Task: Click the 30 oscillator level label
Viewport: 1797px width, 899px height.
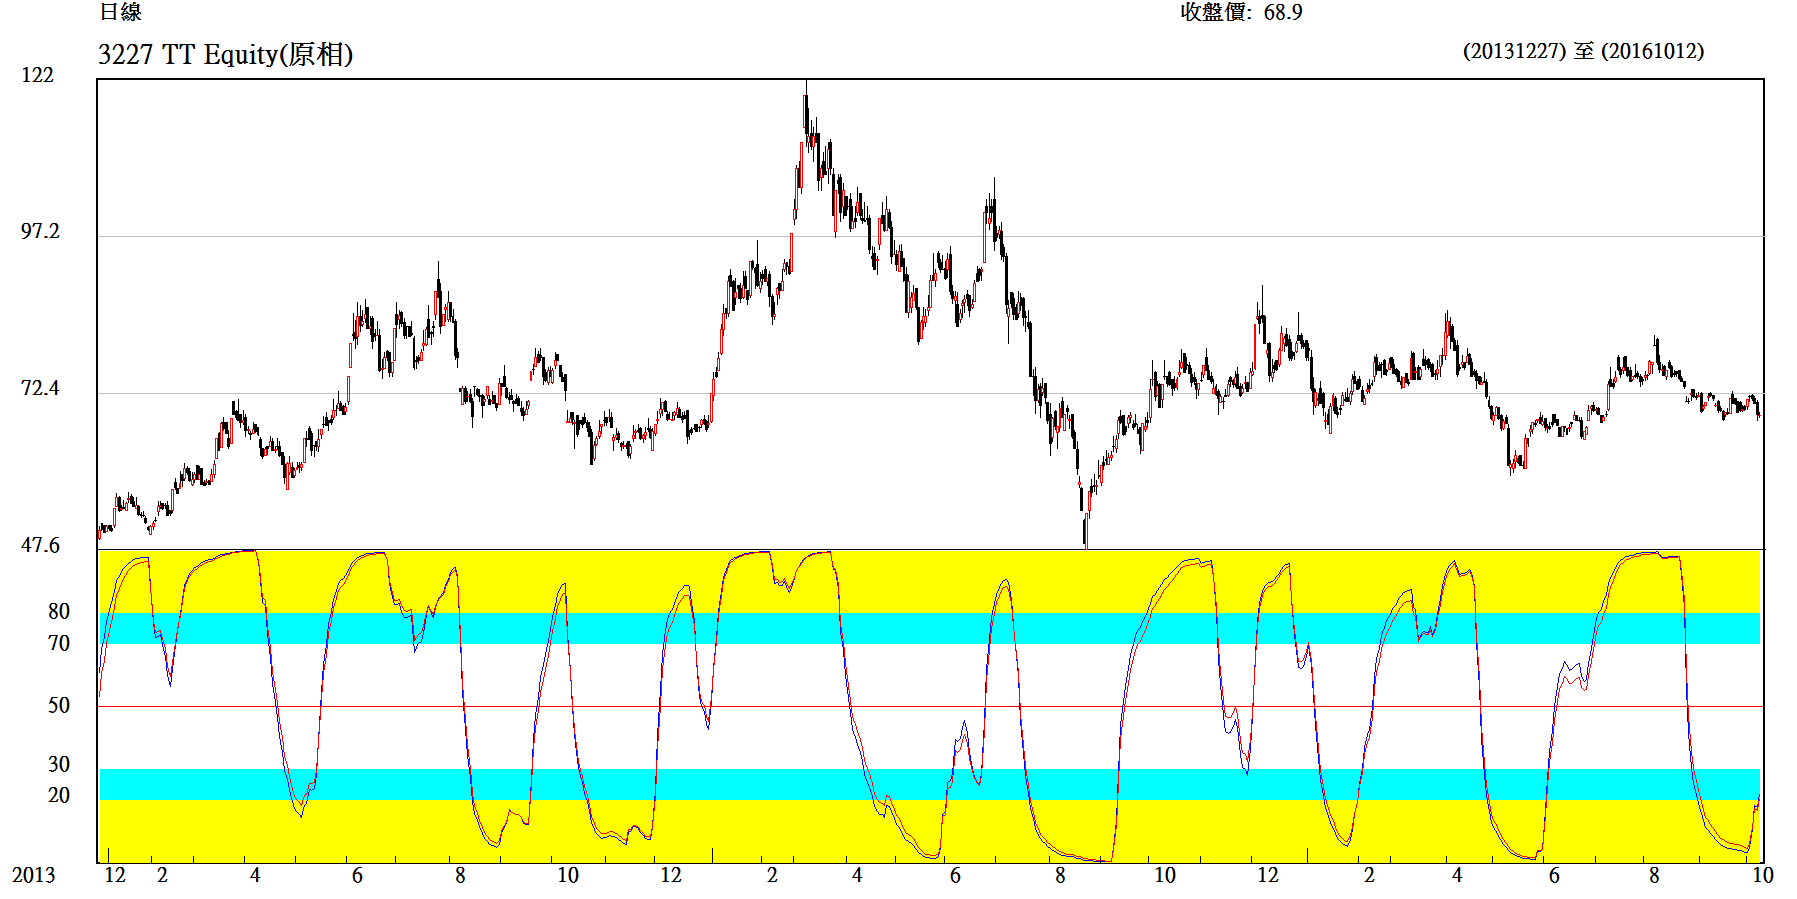Action: (x=59, y=764)
